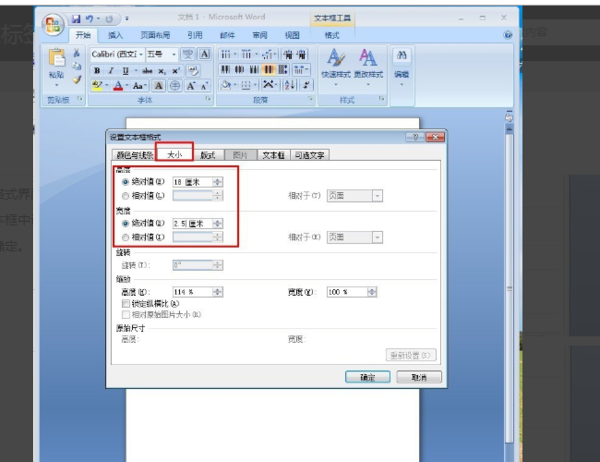The height and width of the screenshot is (462, 600).
Task: Open Word help (question mark in ribbon)
Action: click(508, 35)
